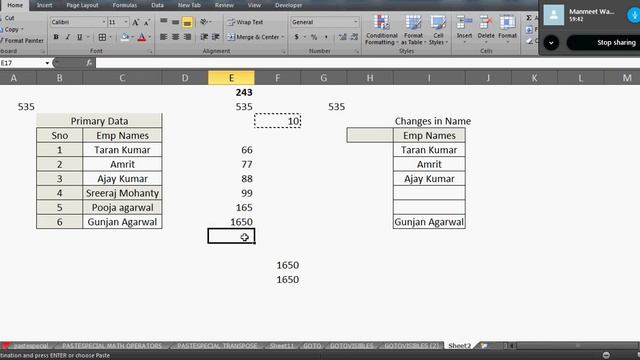Select cell containing Sreeraj Mohanty
This screenshot has width=640, height=360.
(x=122, y=193)
